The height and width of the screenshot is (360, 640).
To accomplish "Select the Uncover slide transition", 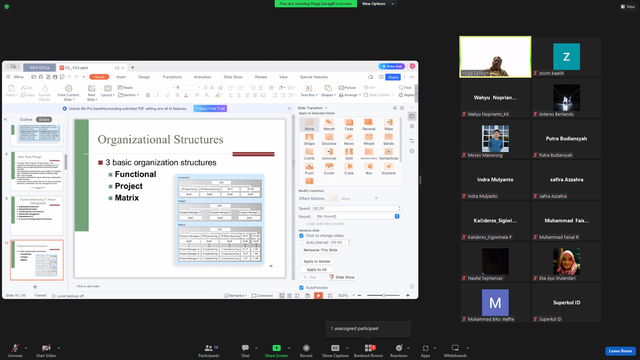I will tap(329, 154).
